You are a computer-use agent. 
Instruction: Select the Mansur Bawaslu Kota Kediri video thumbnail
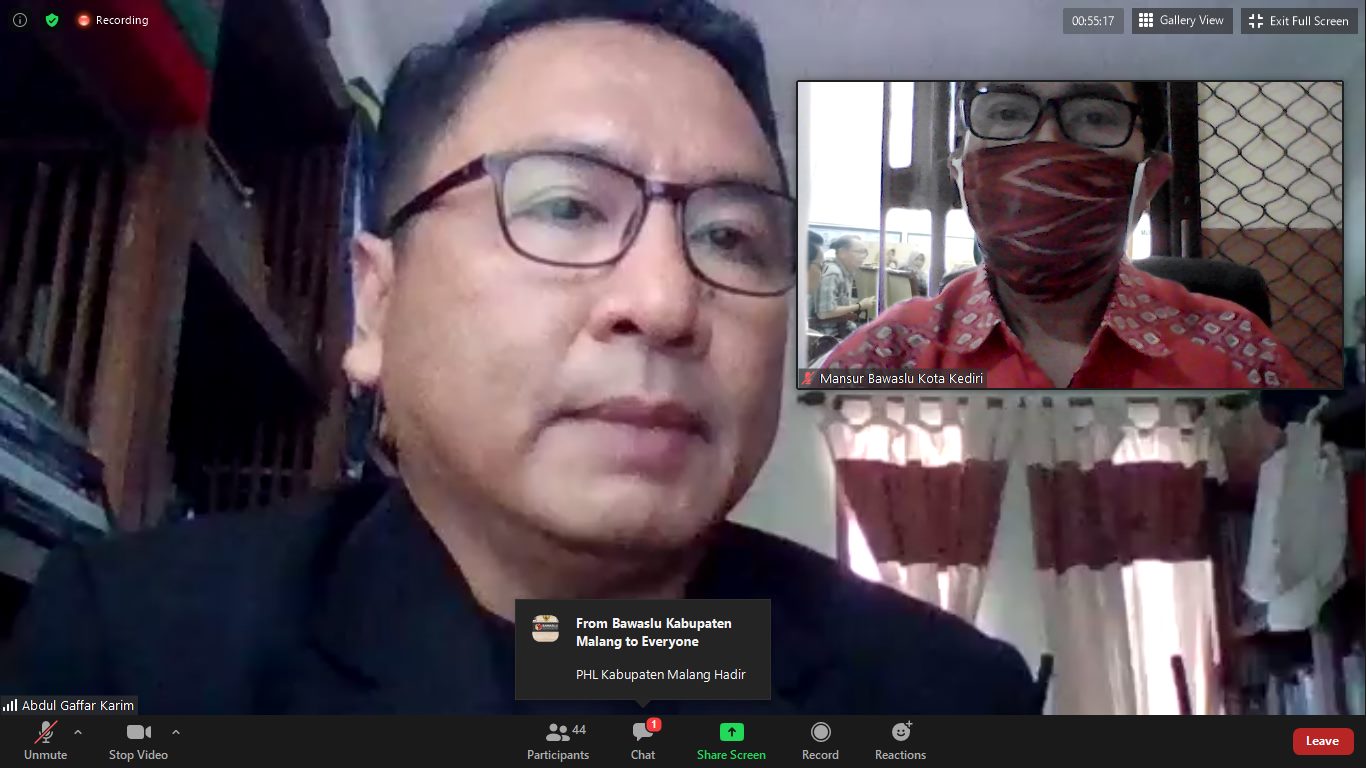click(1070, 235)
